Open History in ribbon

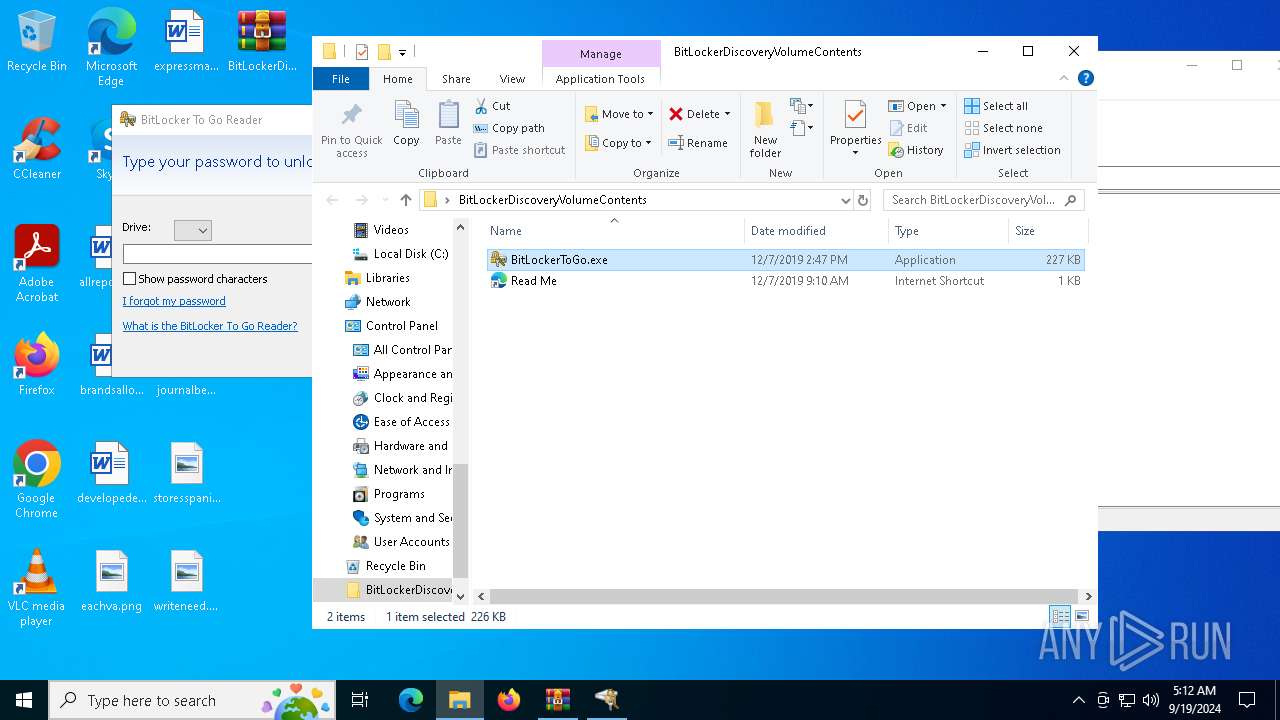coord(915,150)
